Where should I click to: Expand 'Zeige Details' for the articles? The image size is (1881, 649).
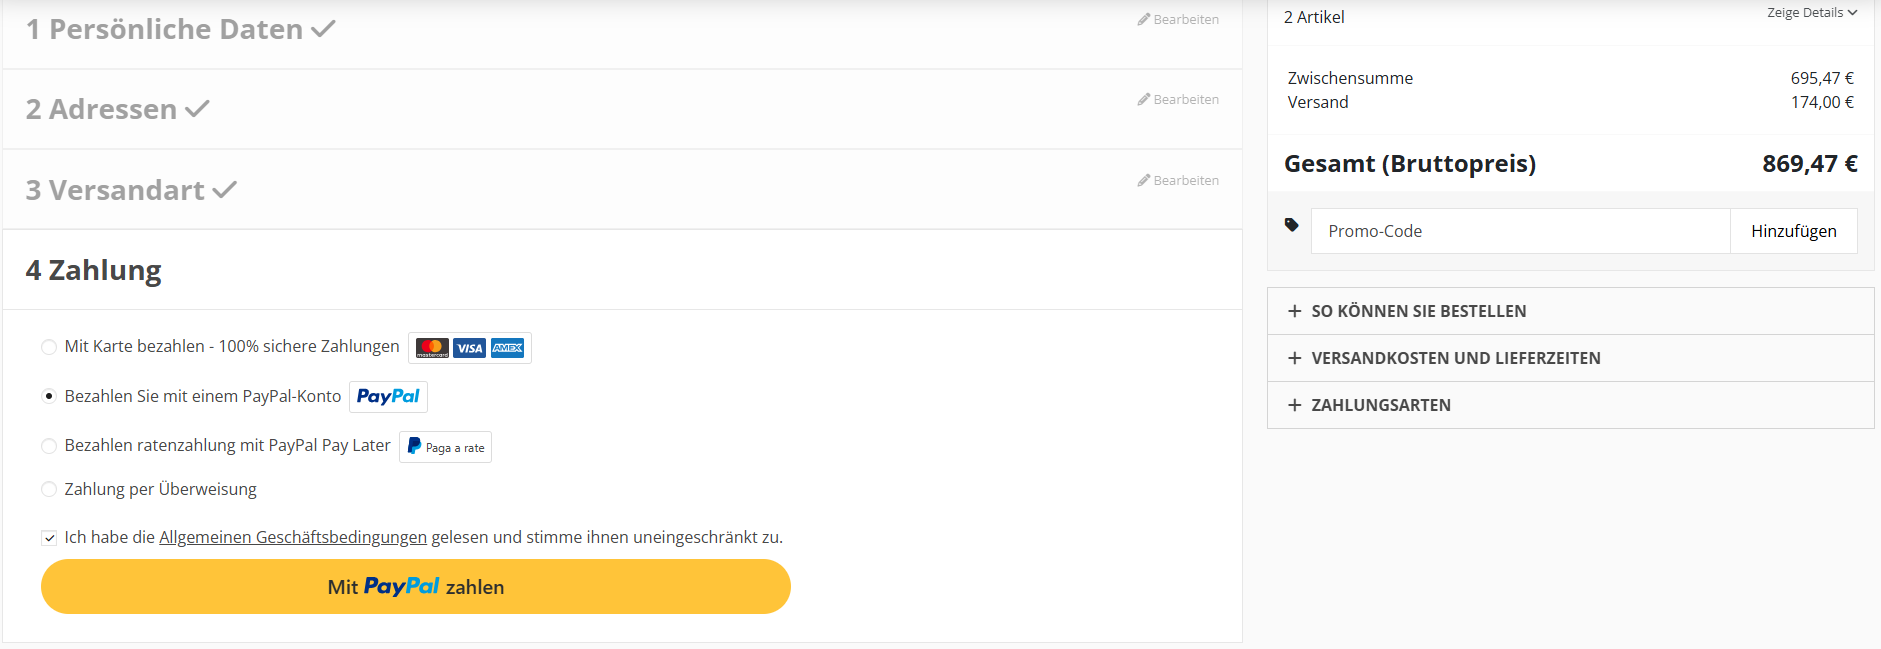click(1811, 13)
